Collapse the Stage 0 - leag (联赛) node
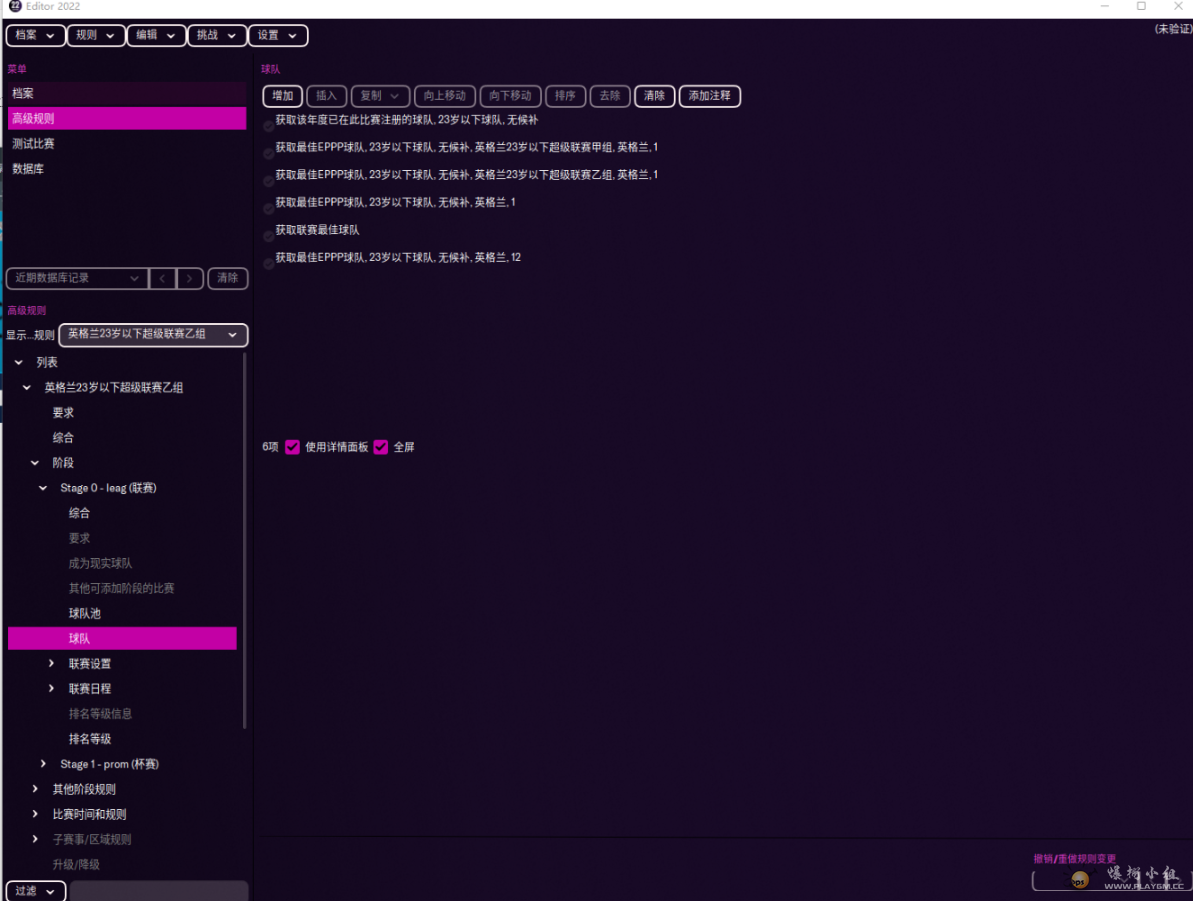 tap(43, 489)
